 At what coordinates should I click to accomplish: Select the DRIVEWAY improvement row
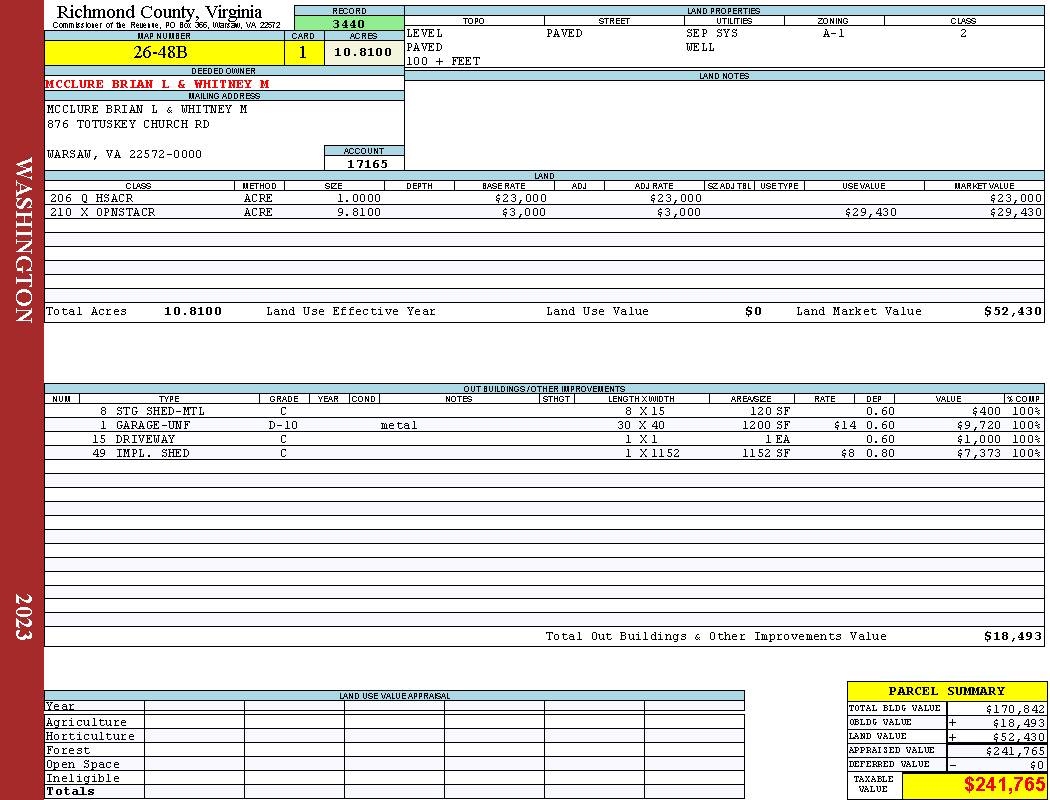(544, 439)
